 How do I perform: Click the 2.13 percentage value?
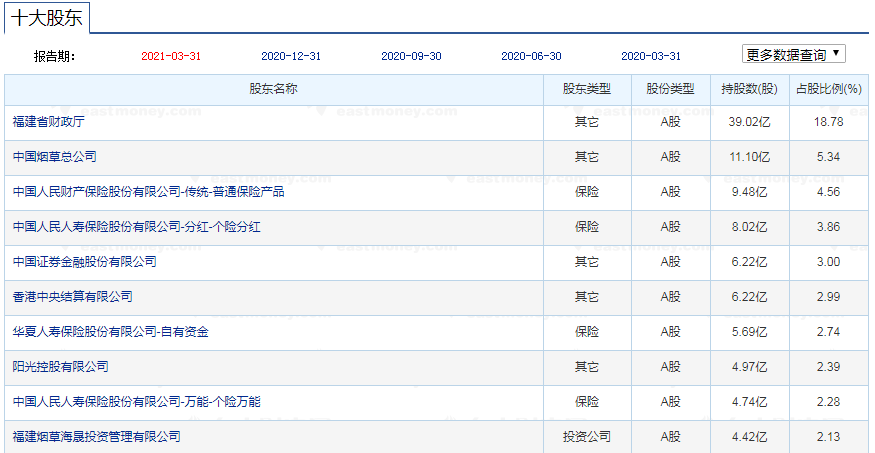pos(829,437)
